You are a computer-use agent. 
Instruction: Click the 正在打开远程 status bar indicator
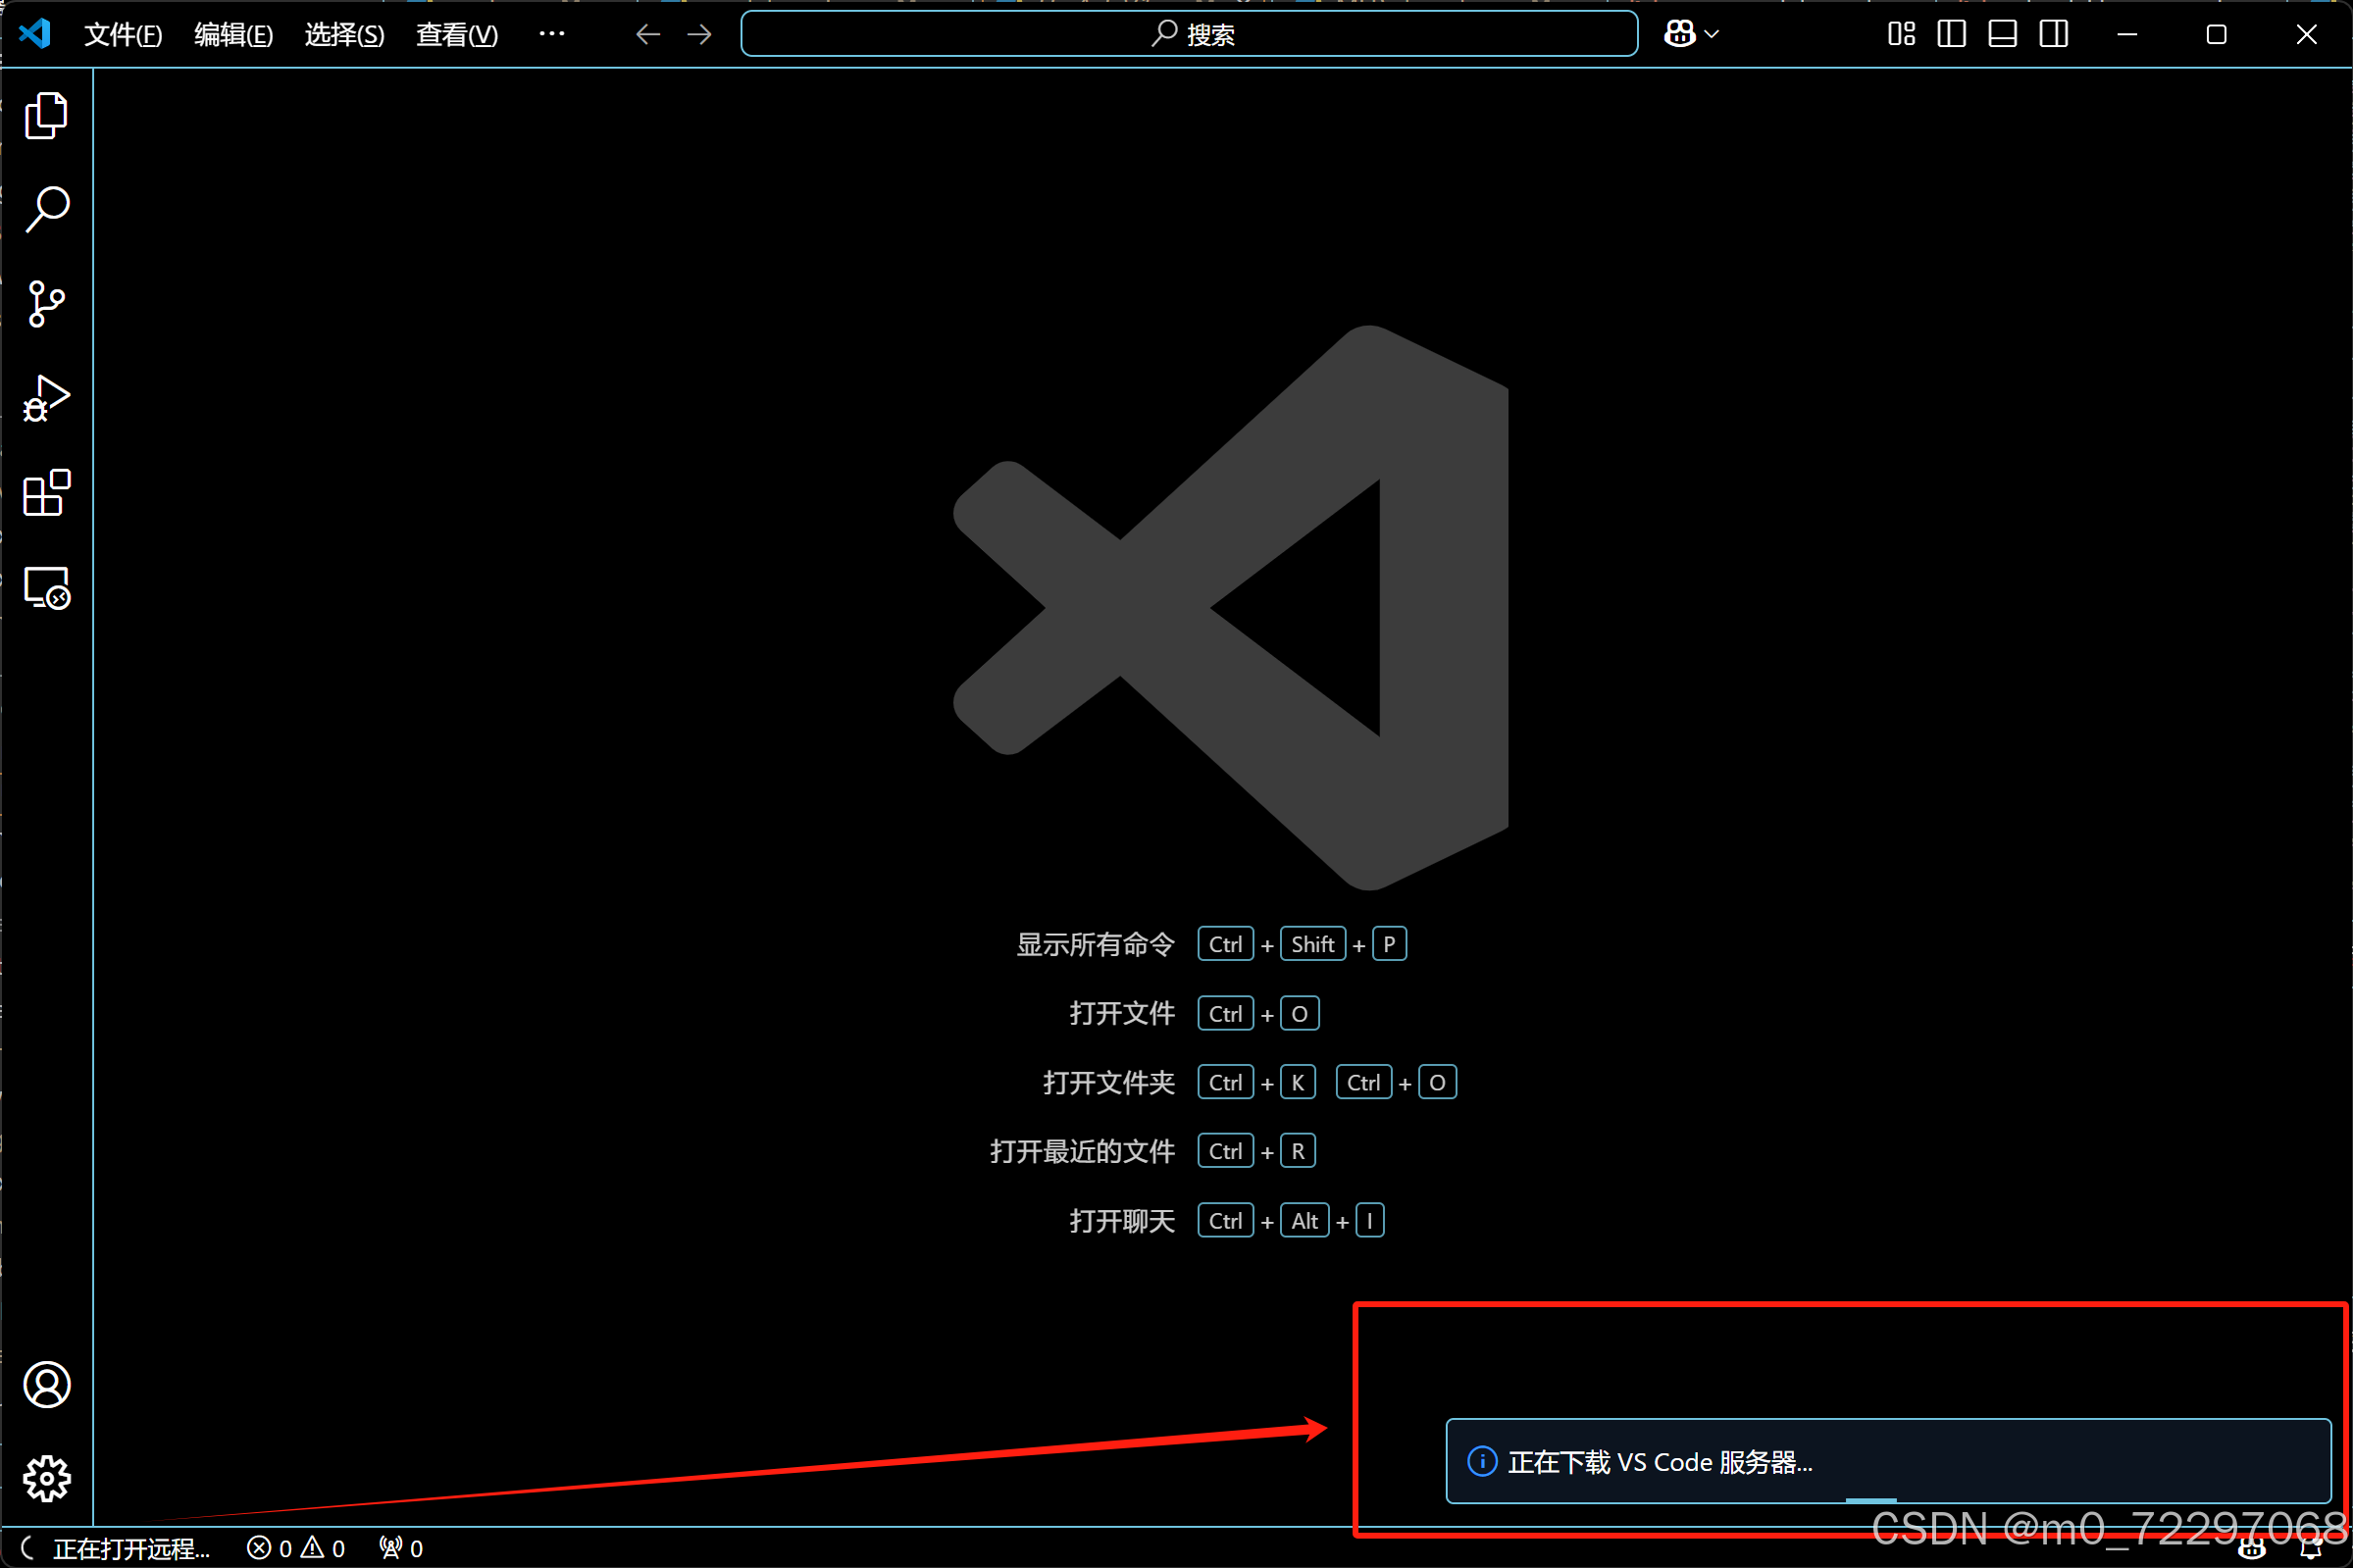(x=117, y=1549)
